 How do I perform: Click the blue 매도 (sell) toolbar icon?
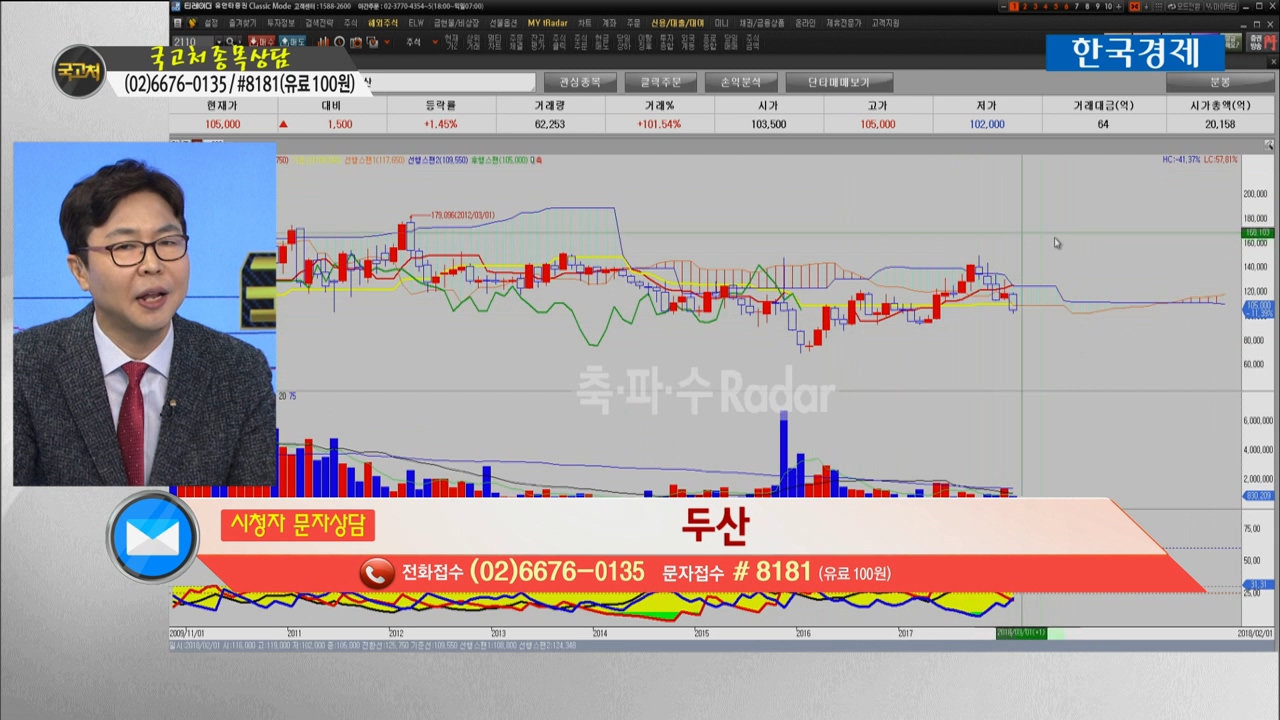pyautogui.click(x=292, y=42)
